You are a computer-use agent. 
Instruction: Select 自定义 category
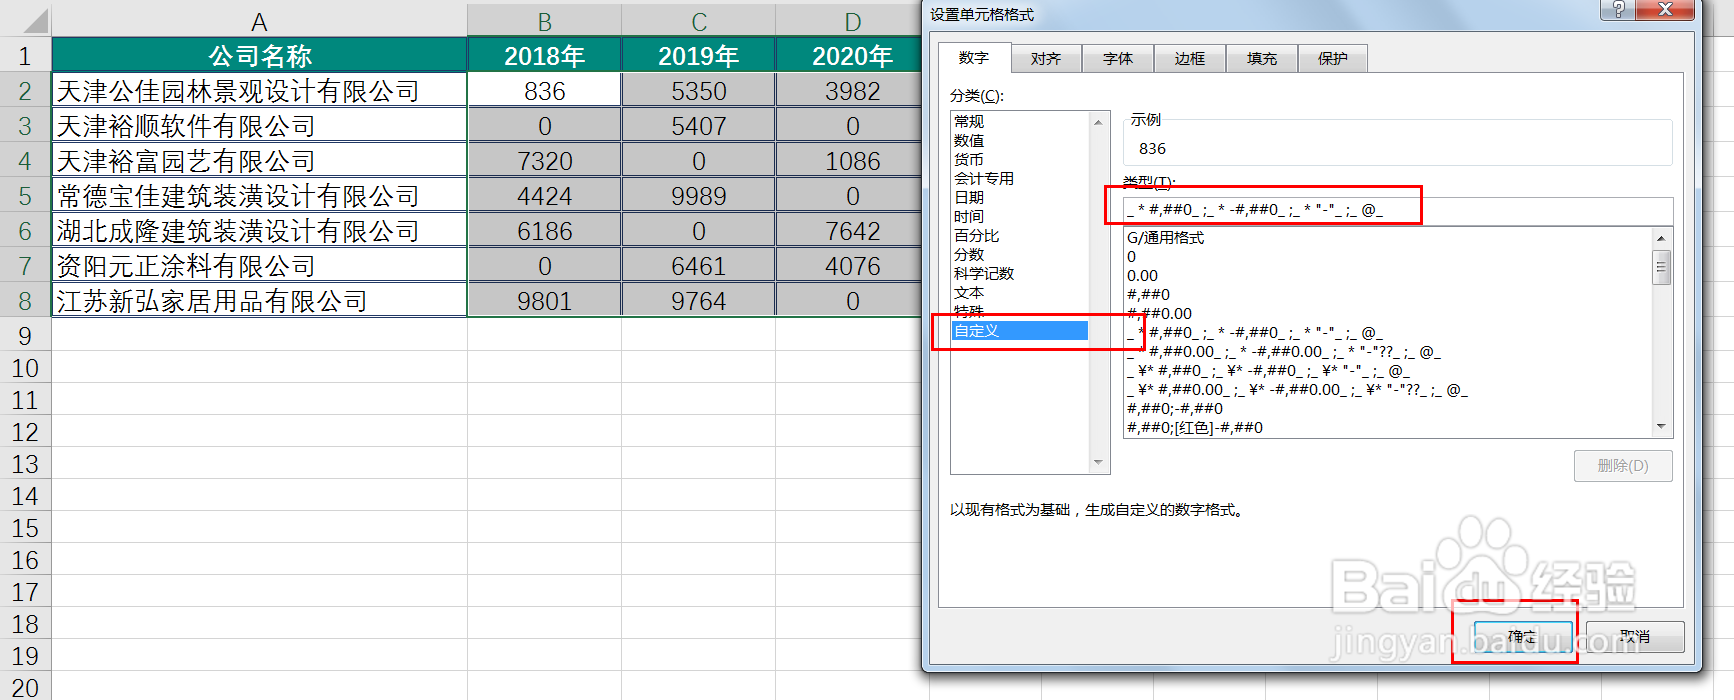pos(1019,330)
